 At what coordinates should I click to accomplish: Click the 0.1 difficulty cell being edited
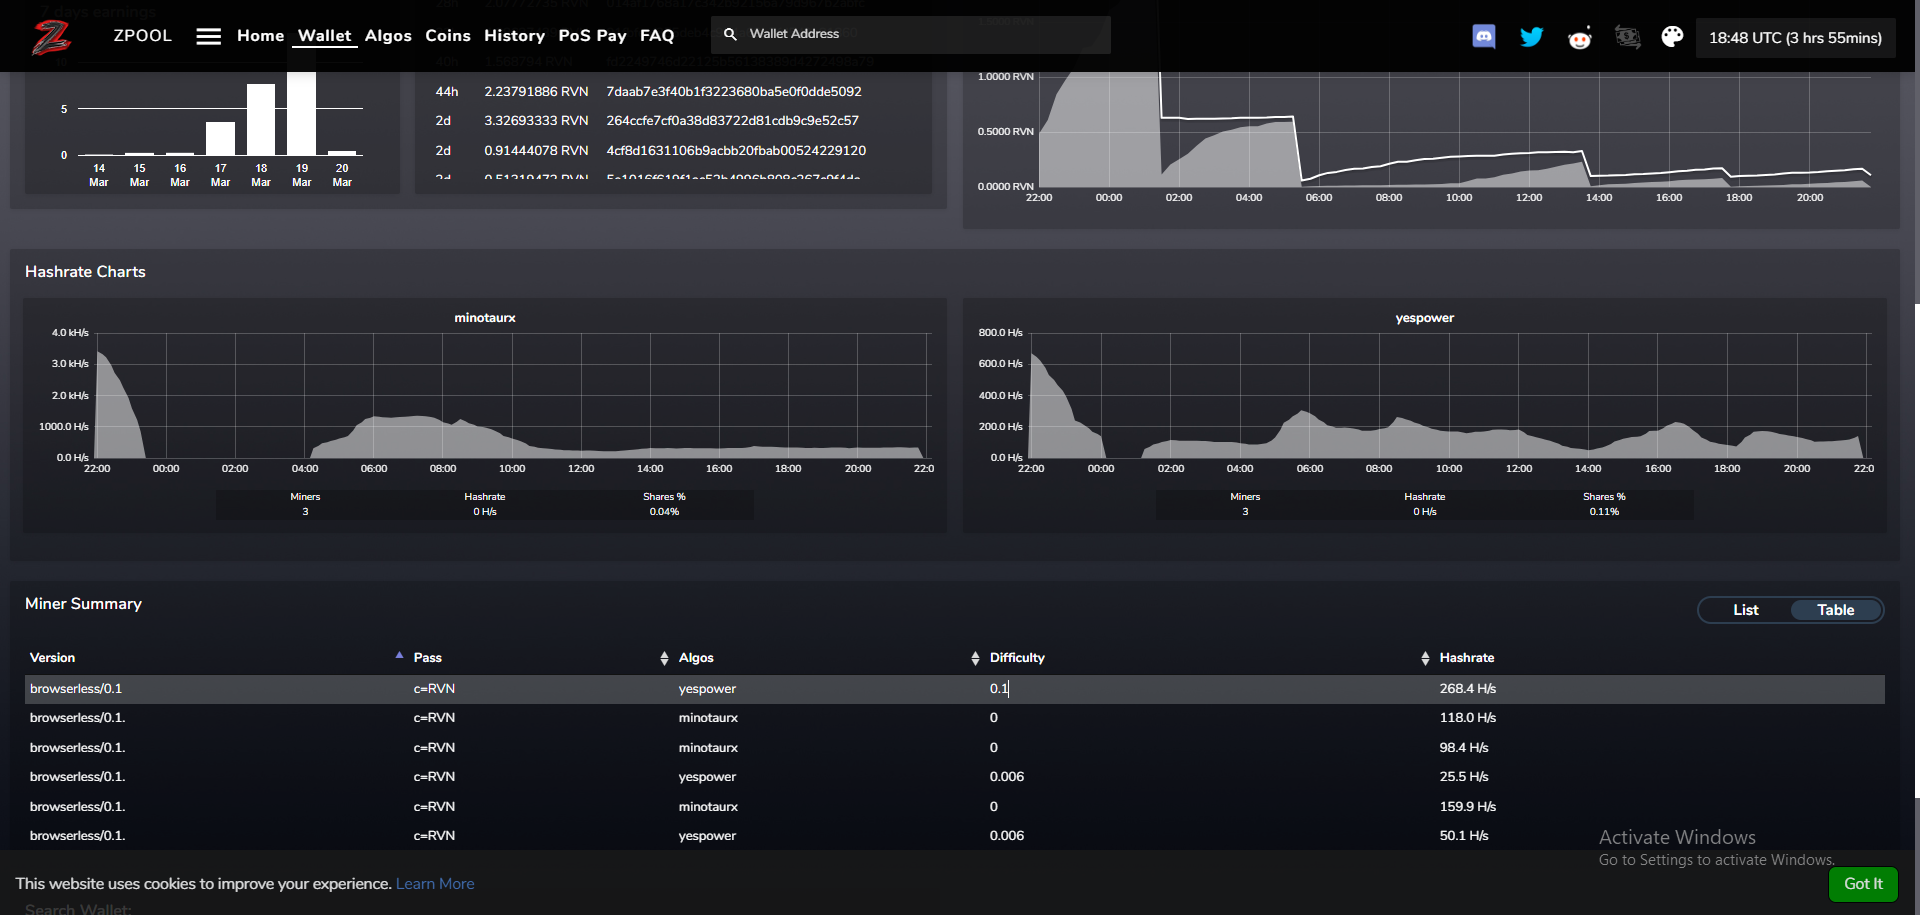(x=999, y=689)
